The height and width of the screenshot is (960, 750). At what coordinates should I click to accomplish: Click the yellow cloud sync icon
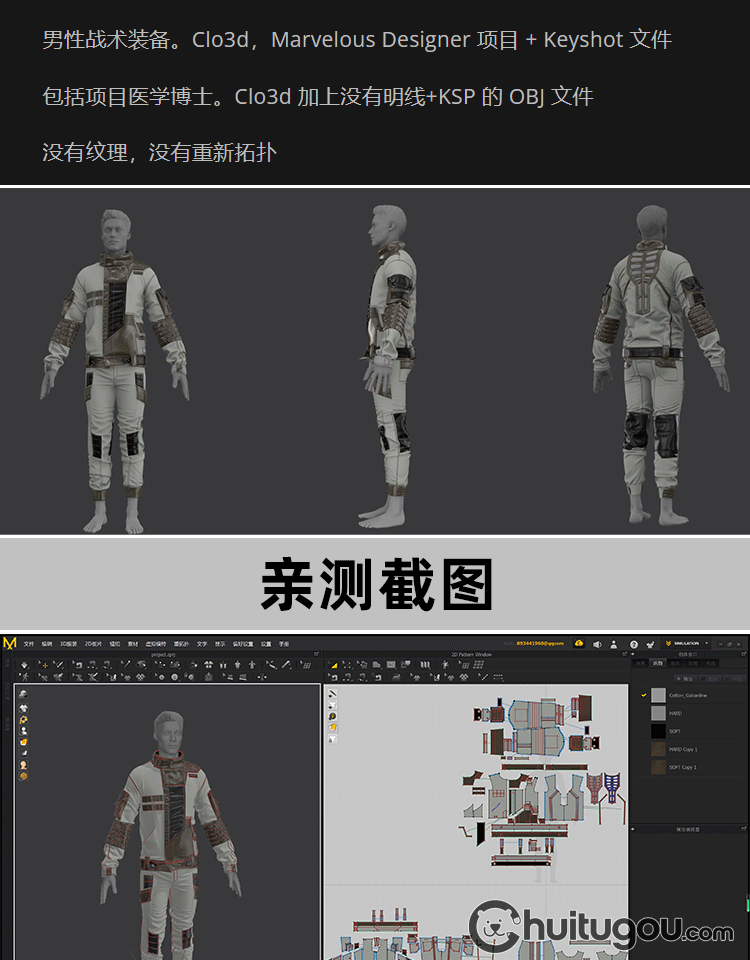pyautogui.click(x=579, y=643)
